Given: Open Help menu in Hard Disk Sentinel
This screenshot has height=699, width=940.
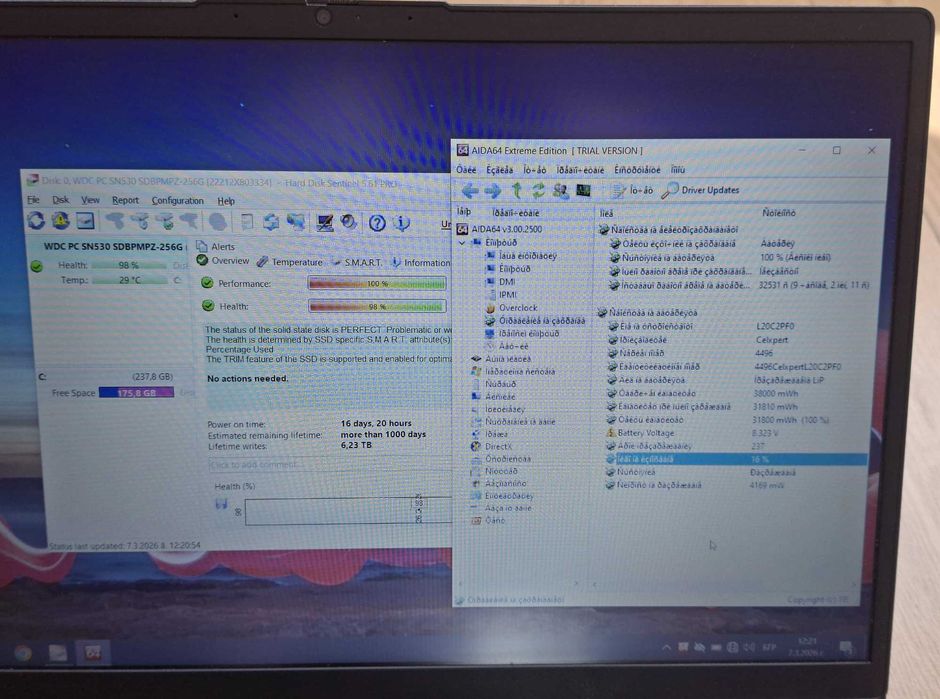Looking at the screenshot, I should pyautogui.click(x=226, y=201).
